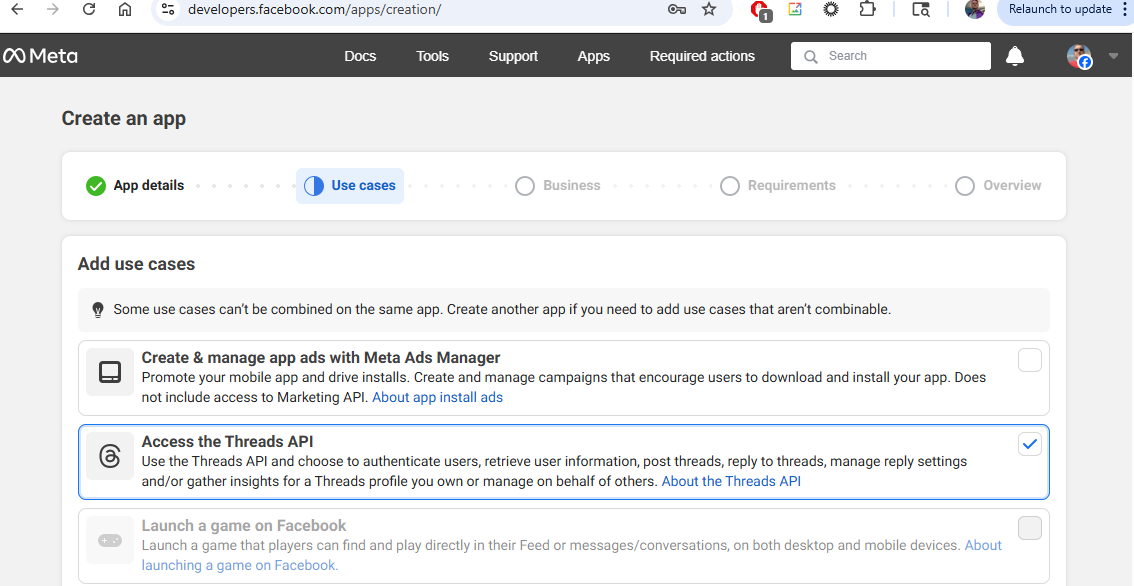Open the Extensions puzzle piece menu
This screenshot has height=586, width=1134.
pyautogui.click(x=867, y=9)
